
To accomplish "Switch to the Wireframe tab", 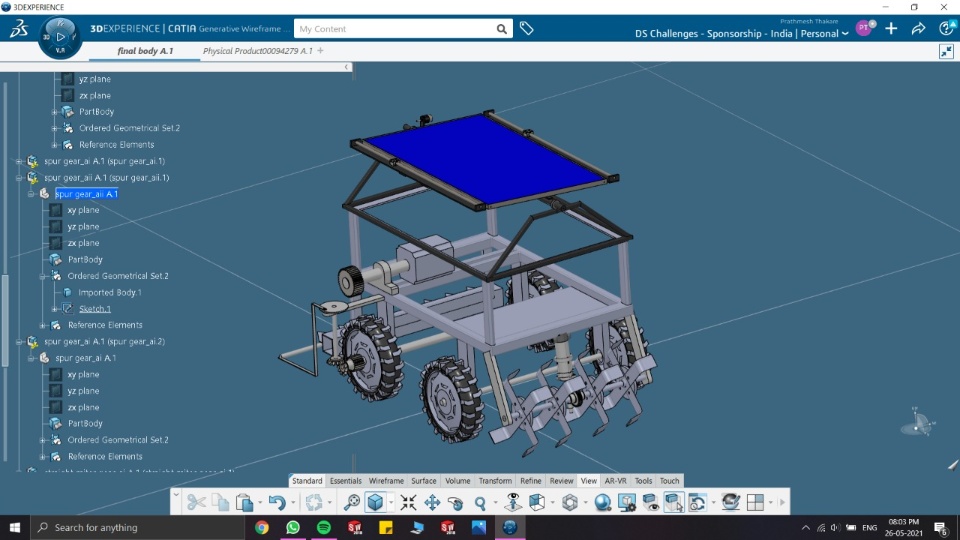I will click(386, 481).
